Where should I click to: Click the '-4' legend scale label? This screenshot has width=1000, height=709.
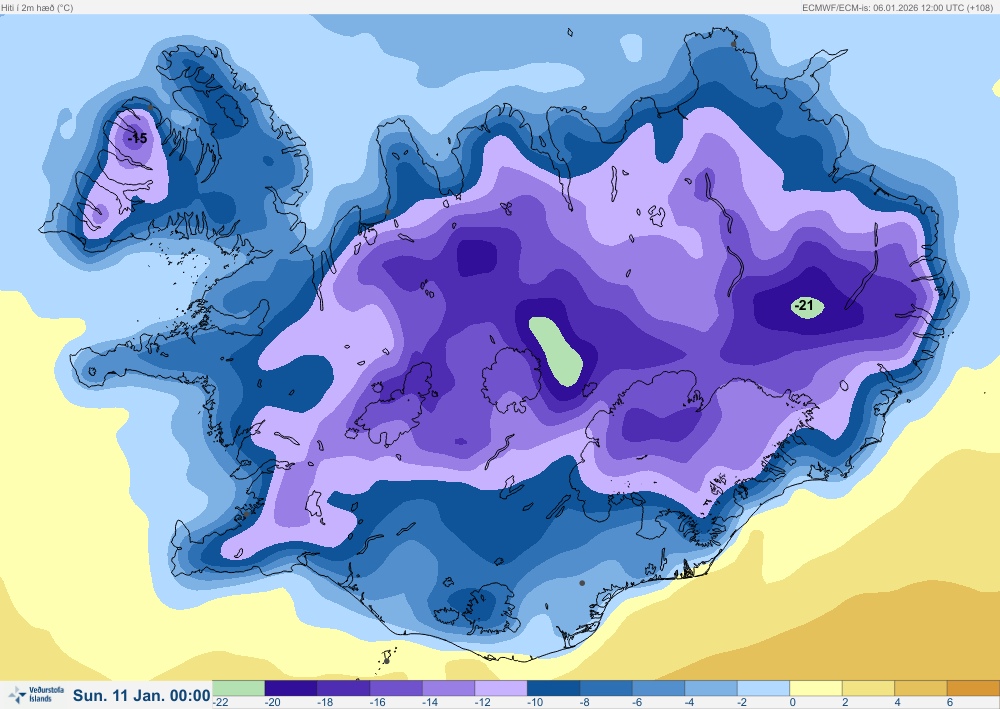690,703
